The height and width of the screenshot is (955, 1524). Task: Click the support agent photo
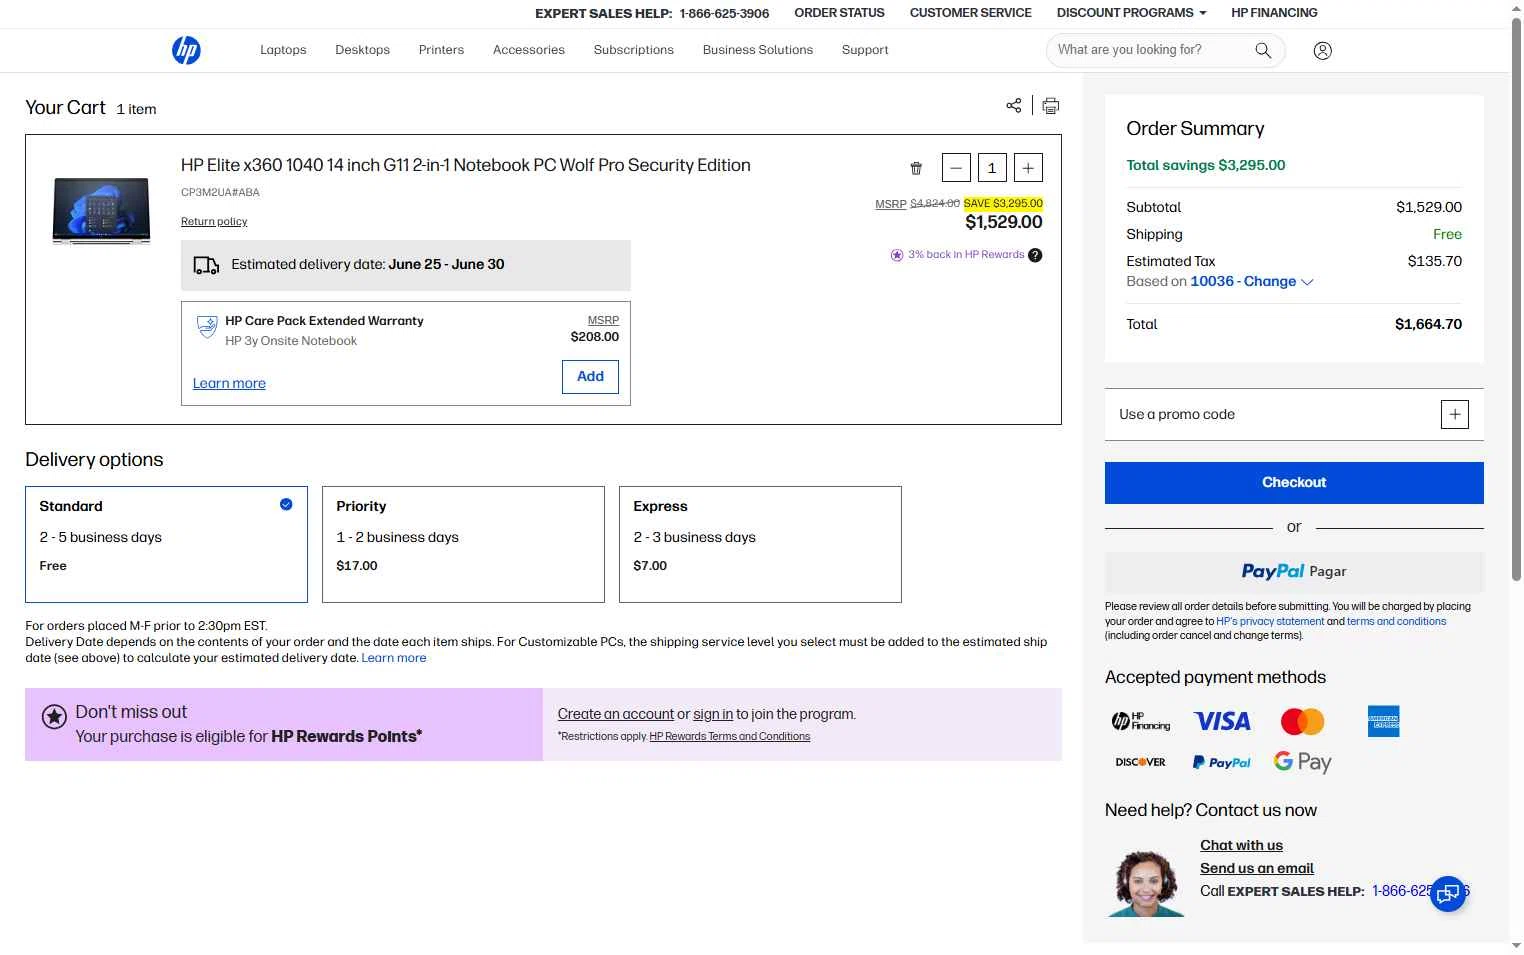pyautogui.click(x=1146, y=883)
